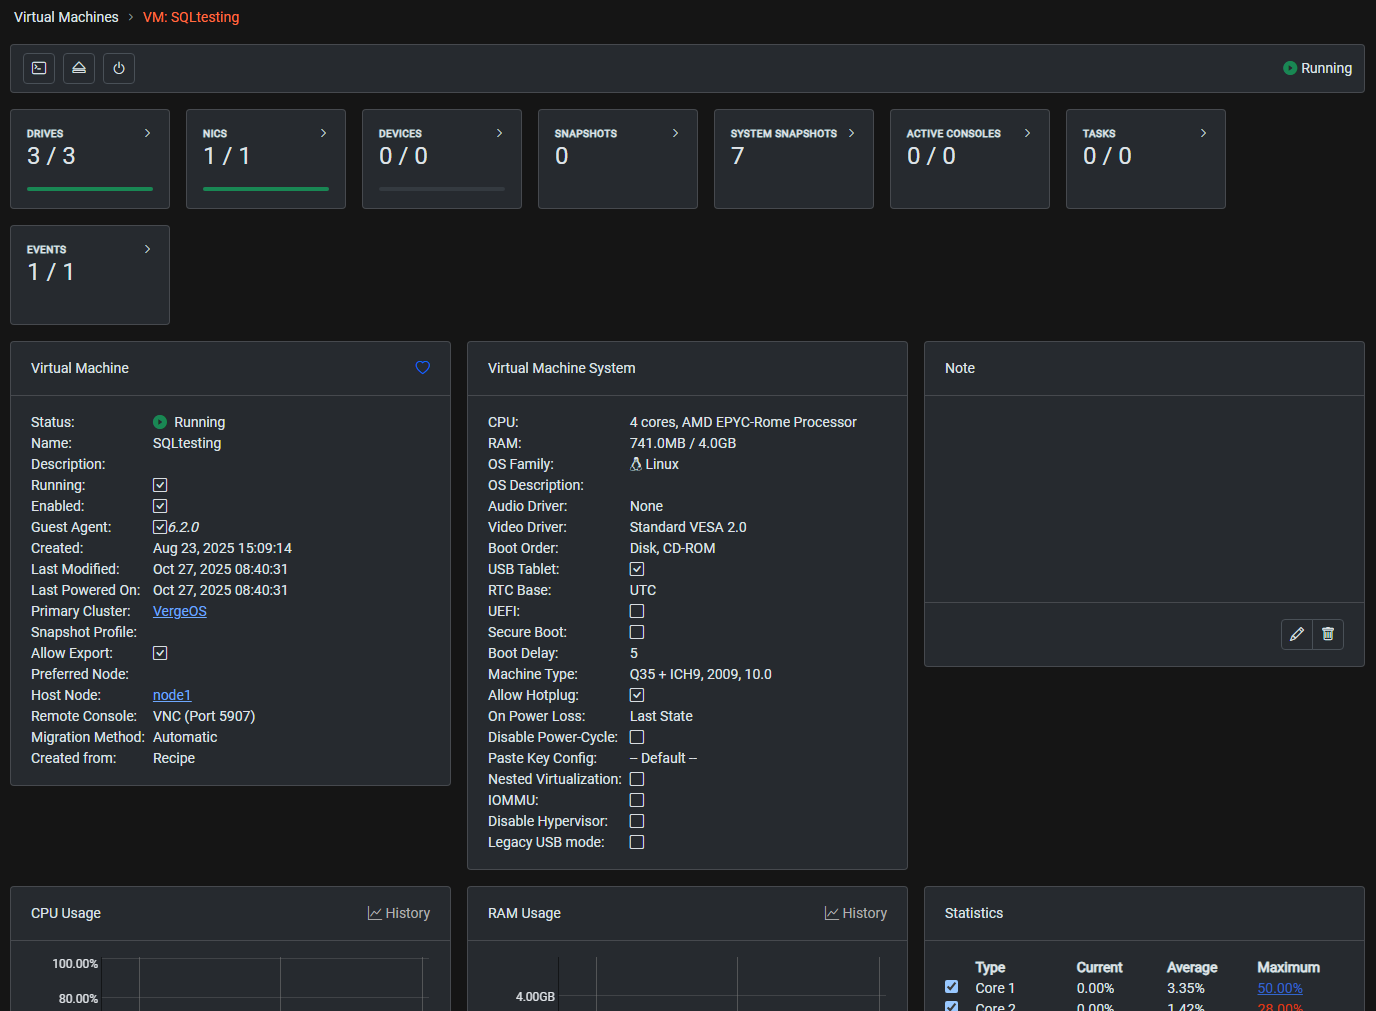1376x1011 pixels.
Task: Open the NICs card
Action: click(265, 158)
